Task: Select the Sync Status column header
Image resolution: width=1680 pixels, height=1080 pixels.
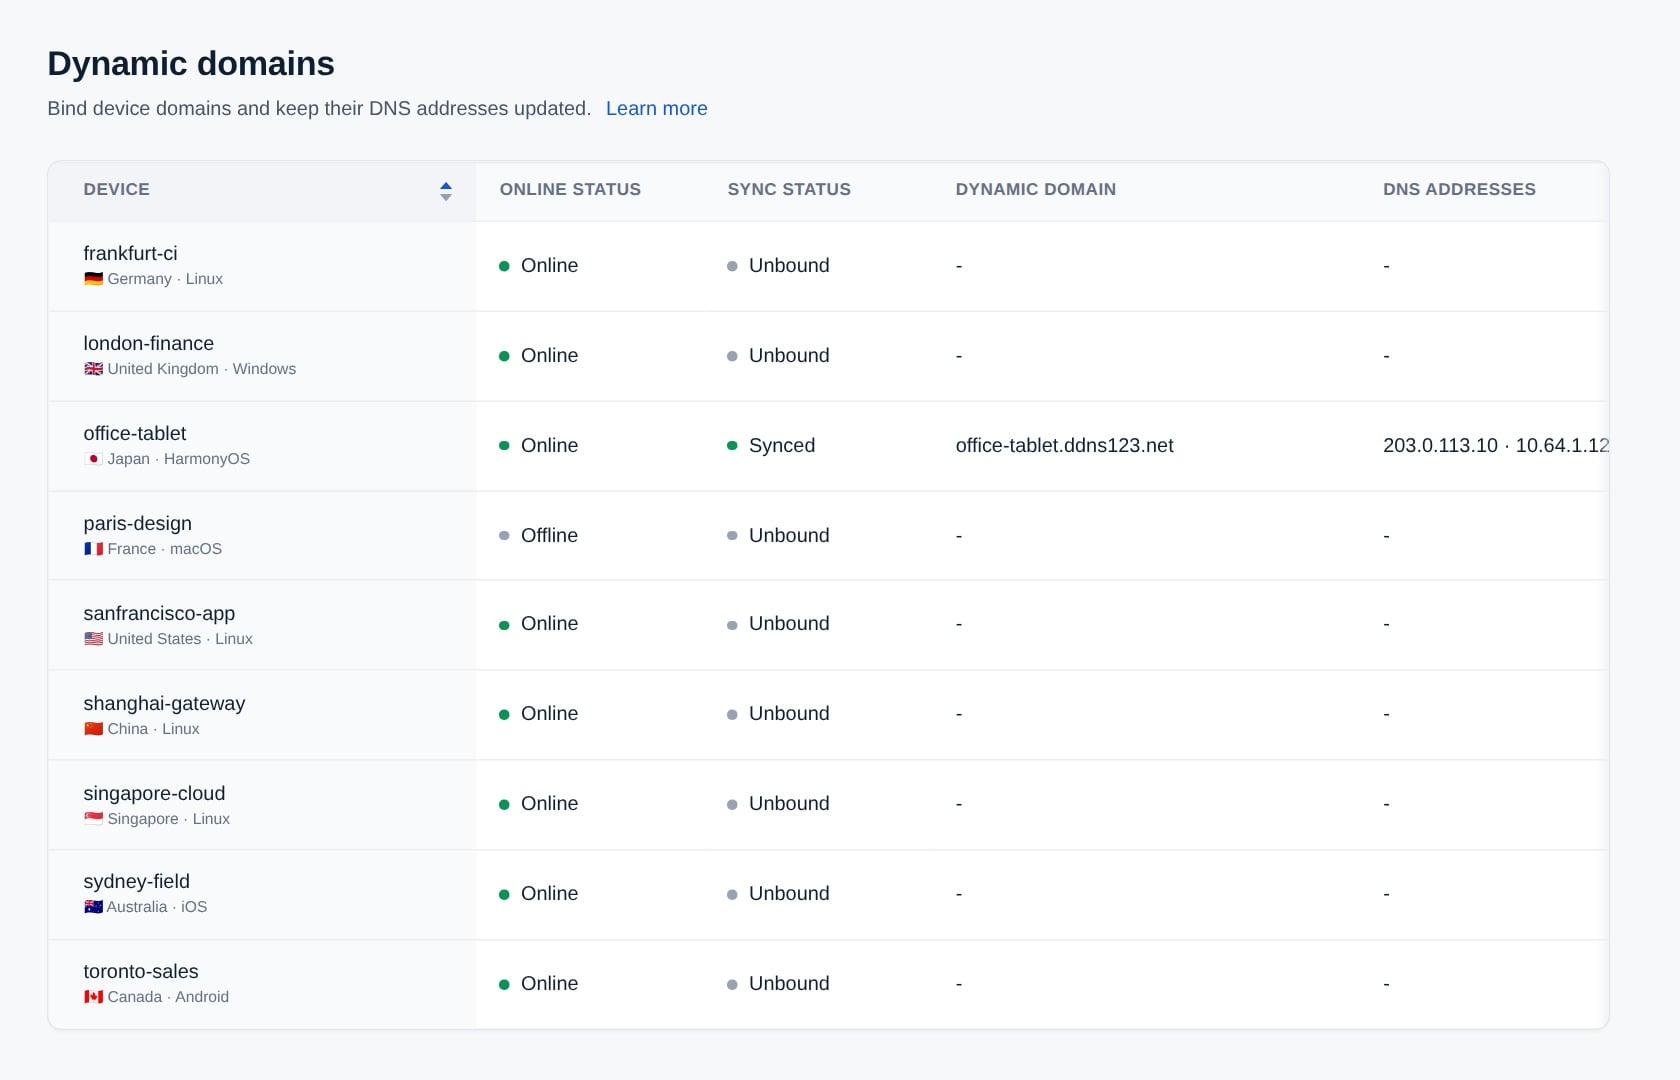Action: [789, 189]
